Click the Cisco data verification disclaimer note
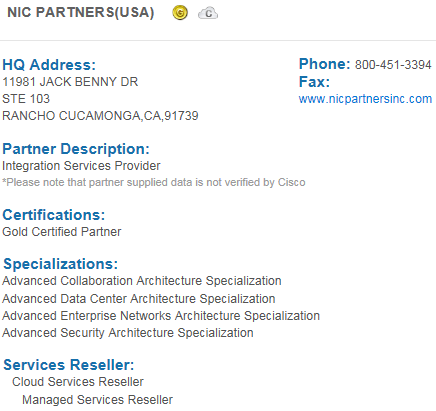 (154, 182)
